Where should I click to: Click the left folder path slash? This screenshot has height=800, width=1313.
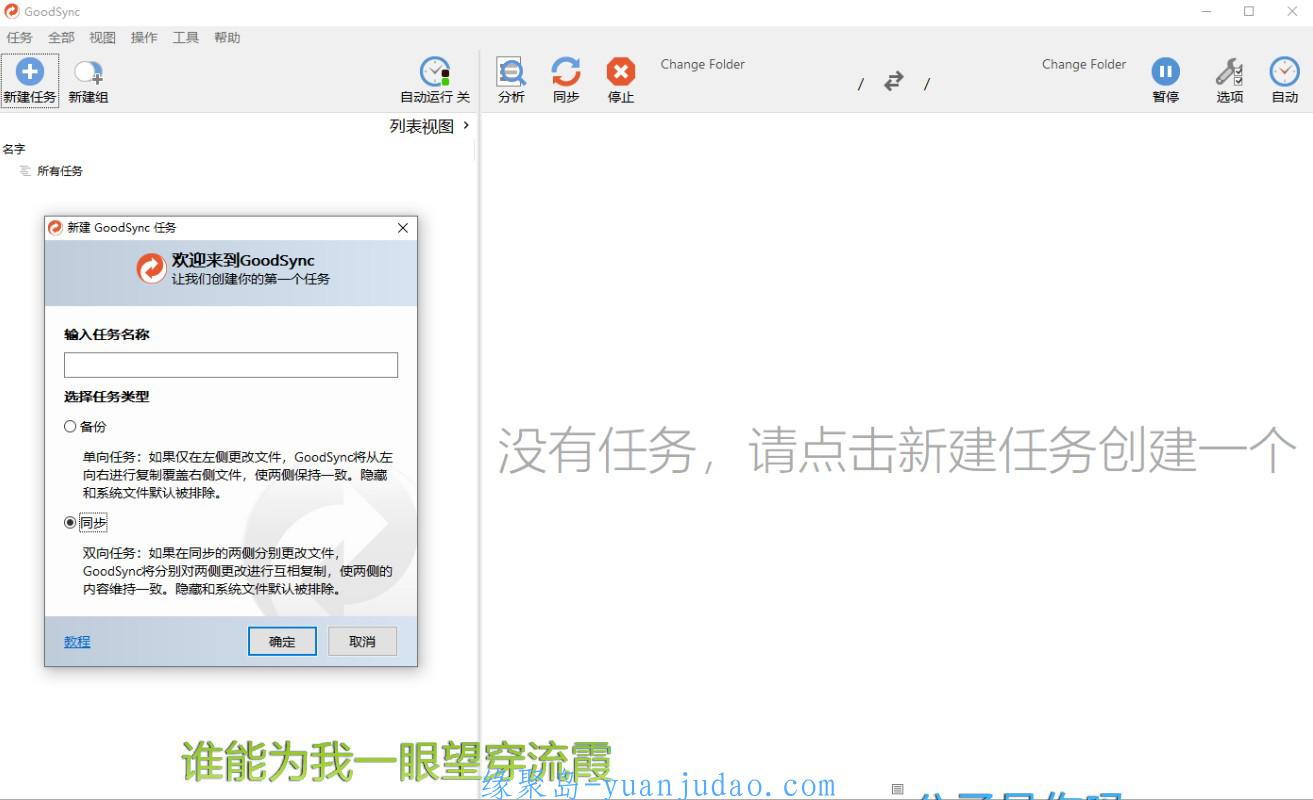coord(860,84)
